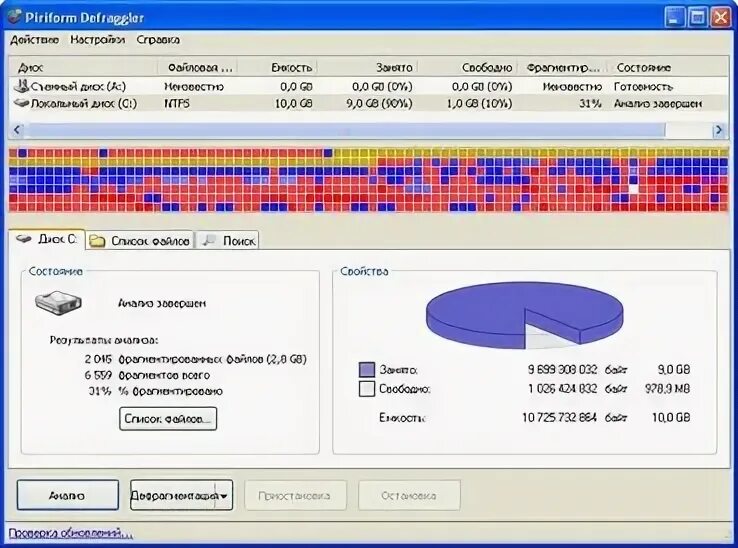Sort by the Свободно column header
Screen dimensions: 738x548
(x=467, y=67)
